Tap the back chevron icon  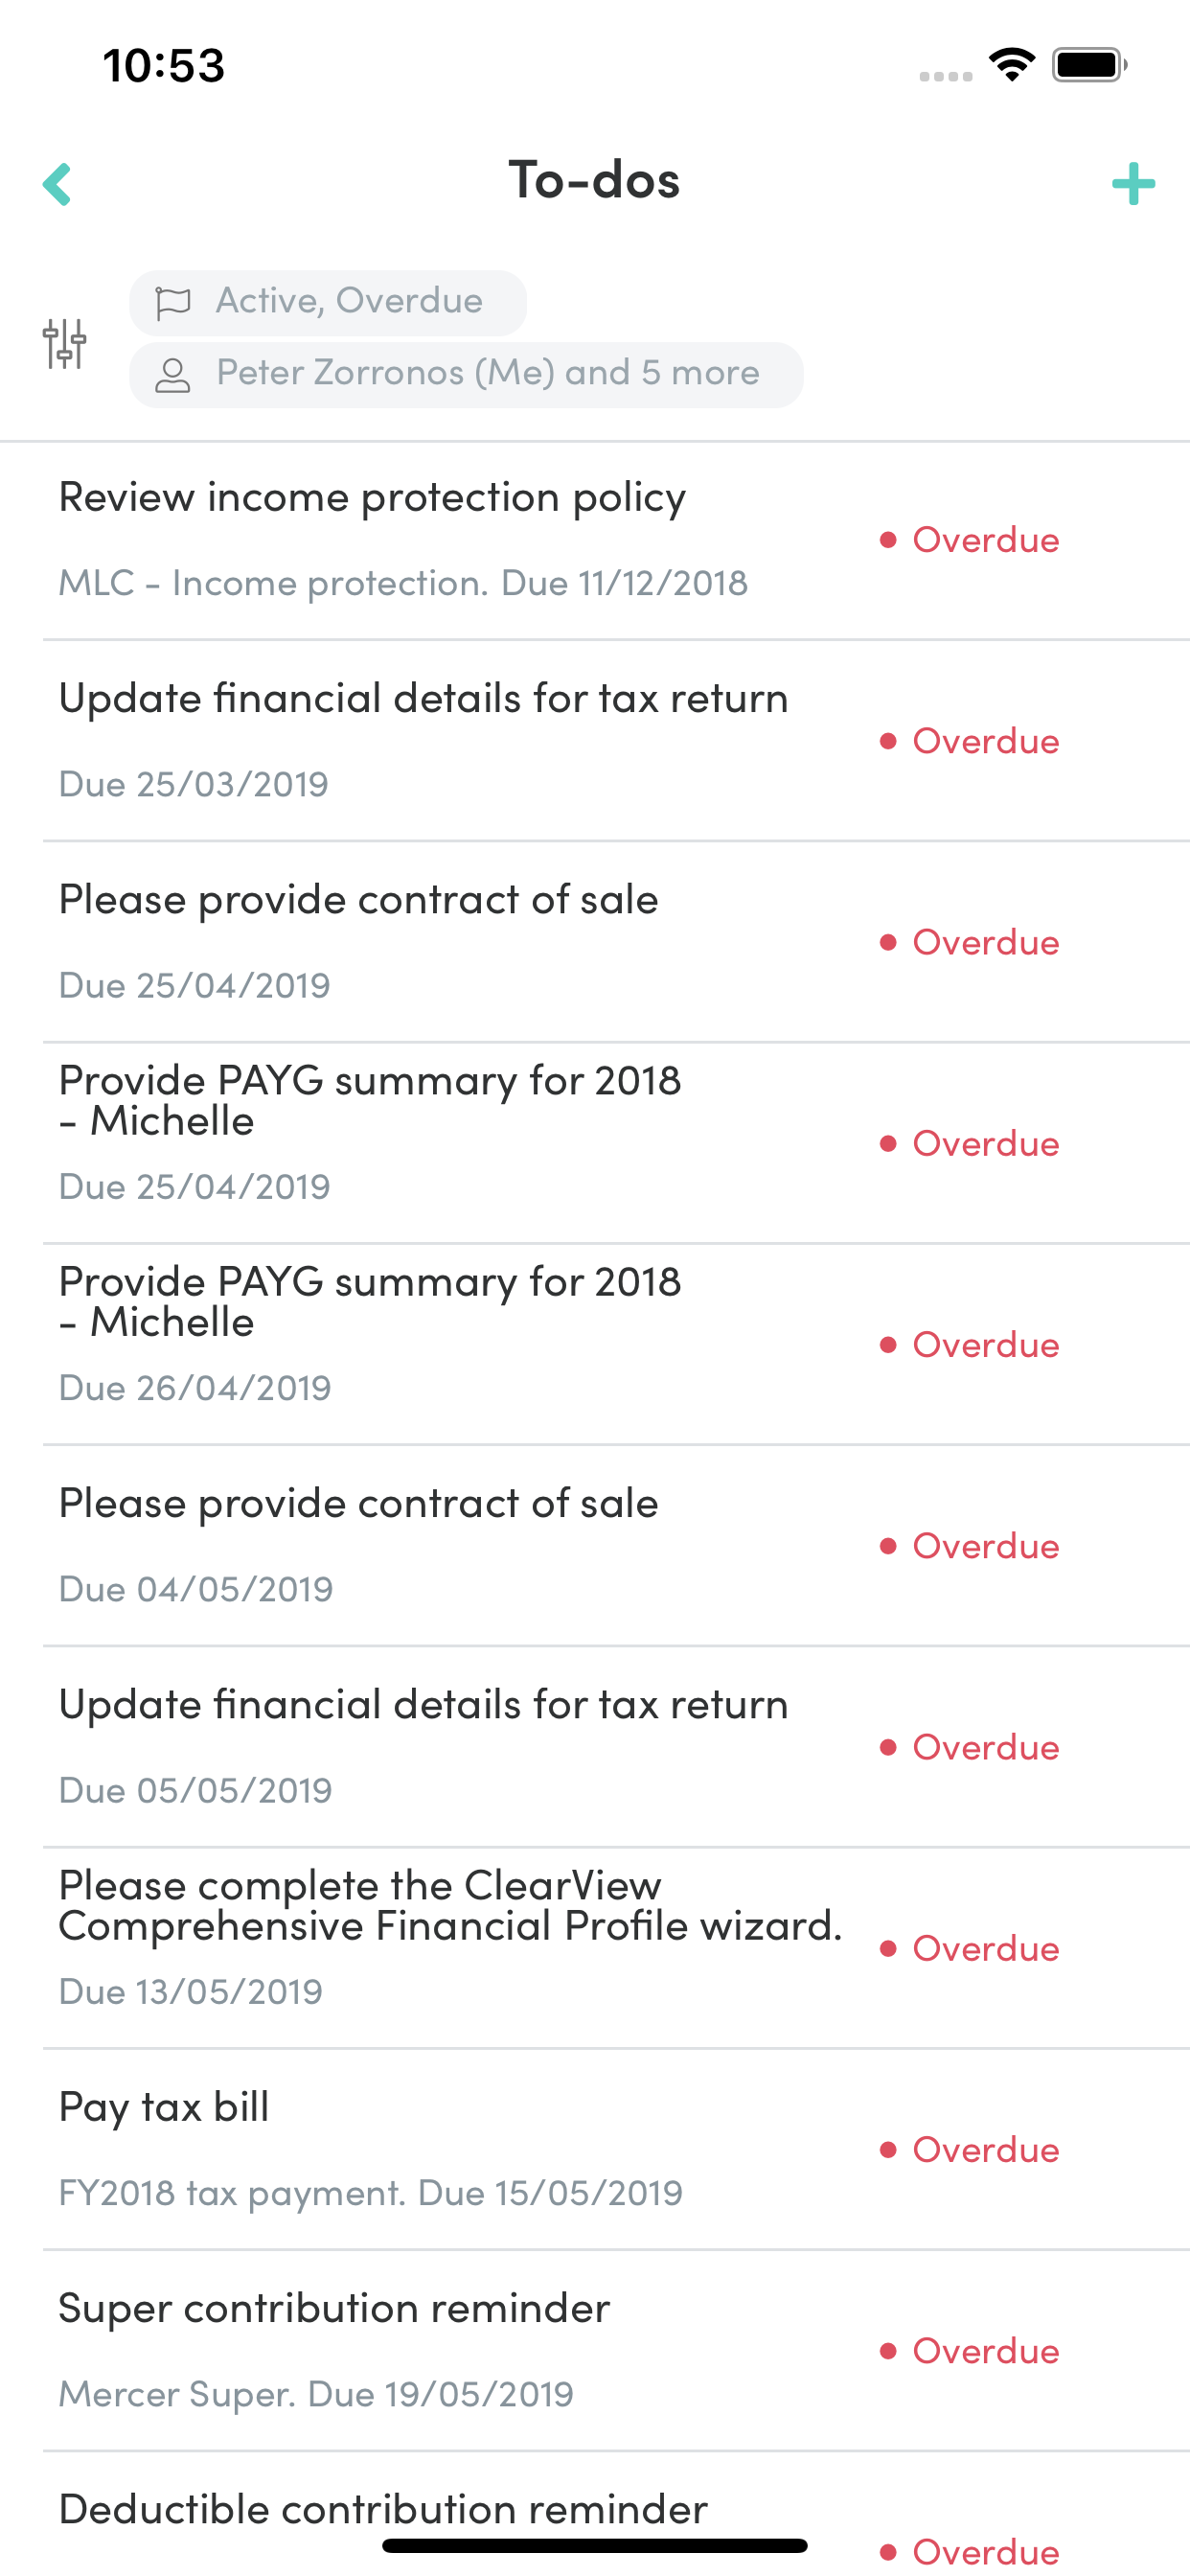57,184
